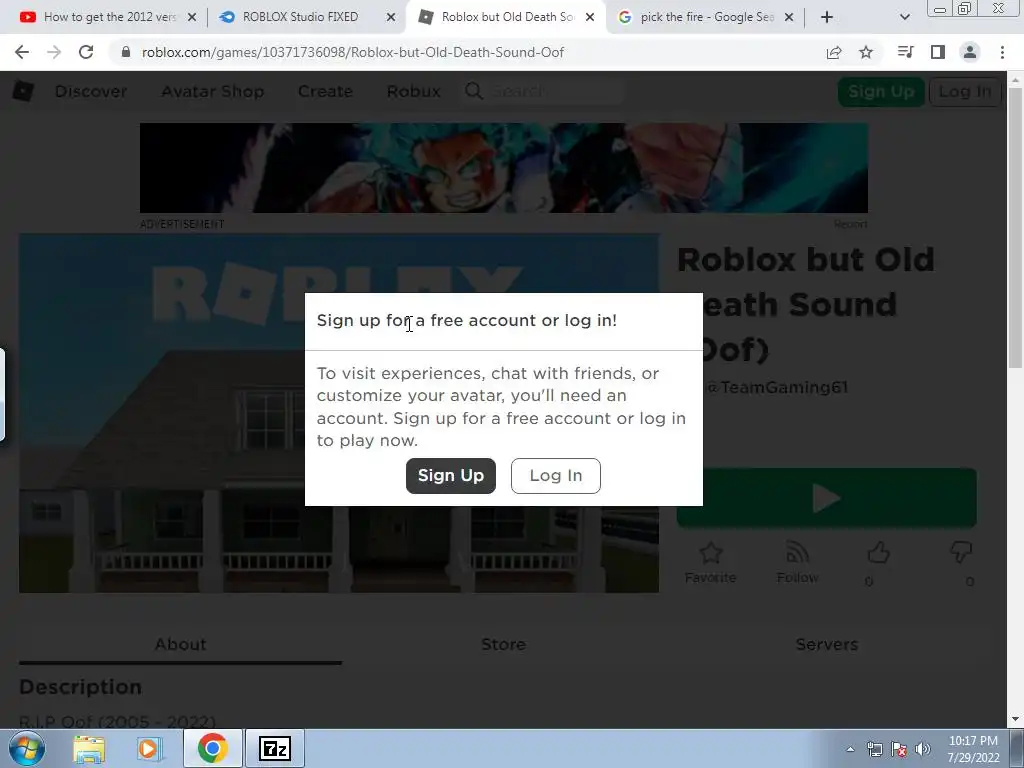Click the magnifier search icon in the Roblox header

[x=474, y=91]
